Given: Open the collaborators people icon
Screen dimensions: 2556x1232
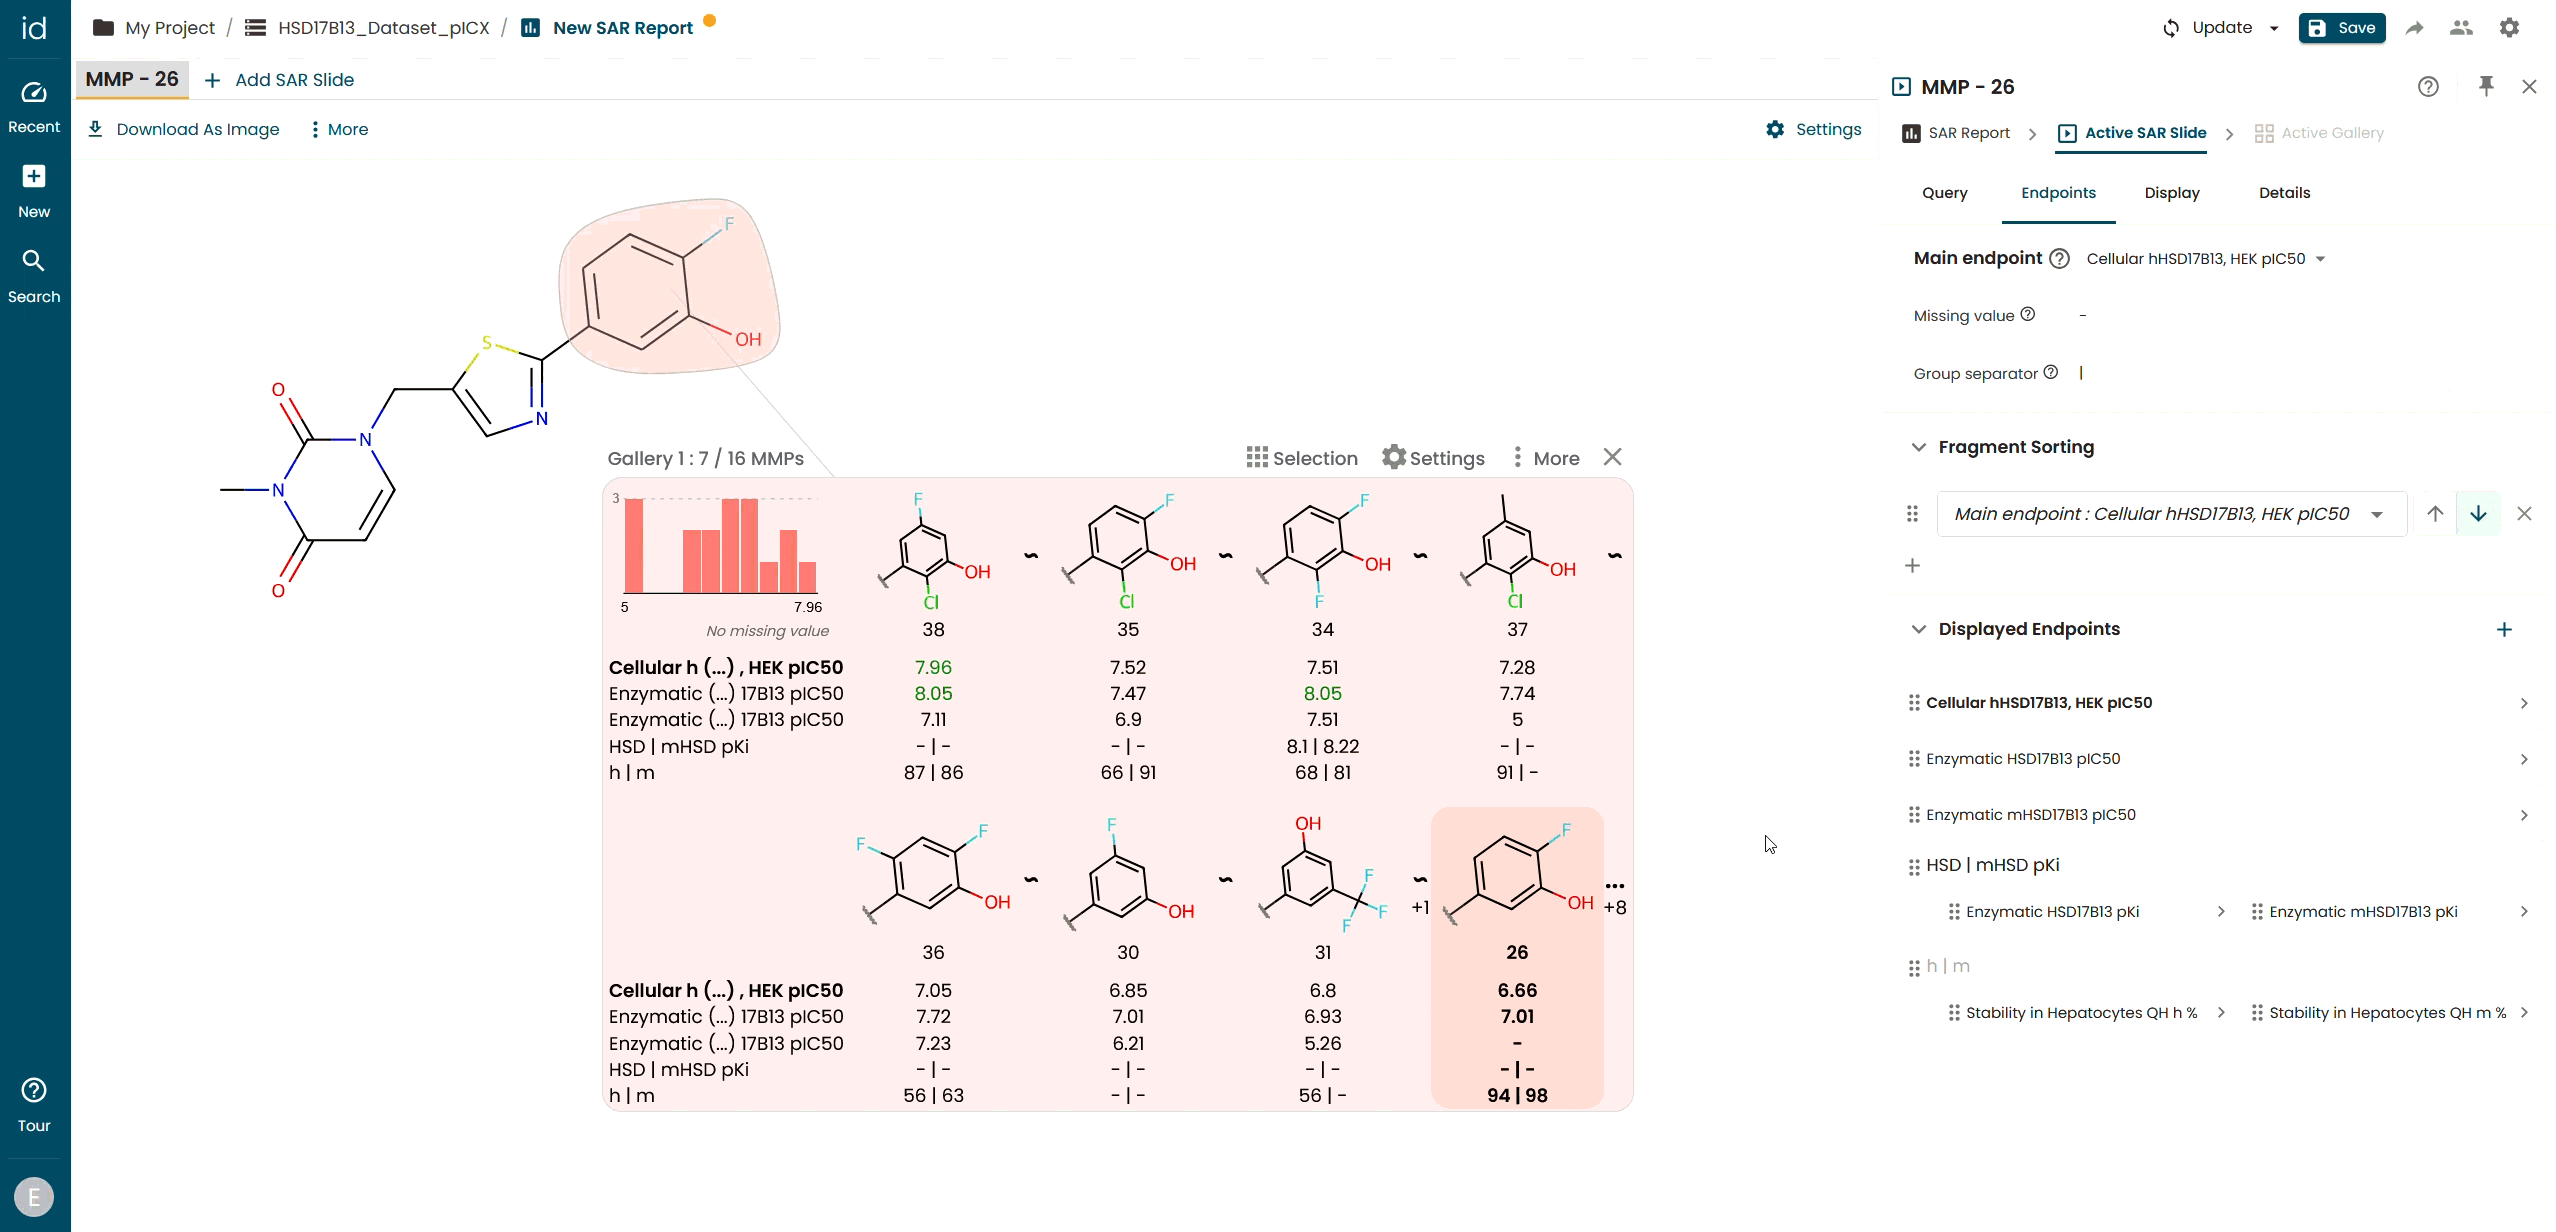Looking at the screenshot, I should click(2462, 28).
